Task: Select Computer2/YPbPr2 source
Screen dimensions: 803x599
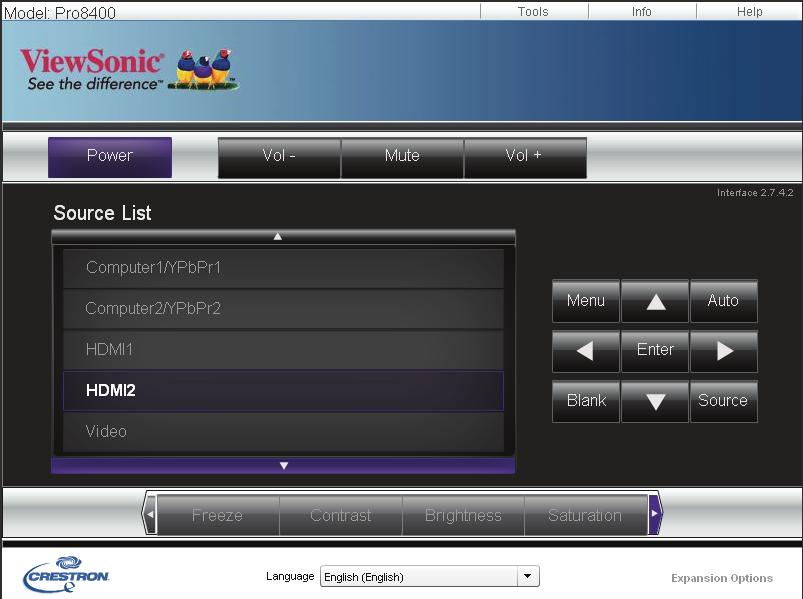Action: [x=283, y=309]
